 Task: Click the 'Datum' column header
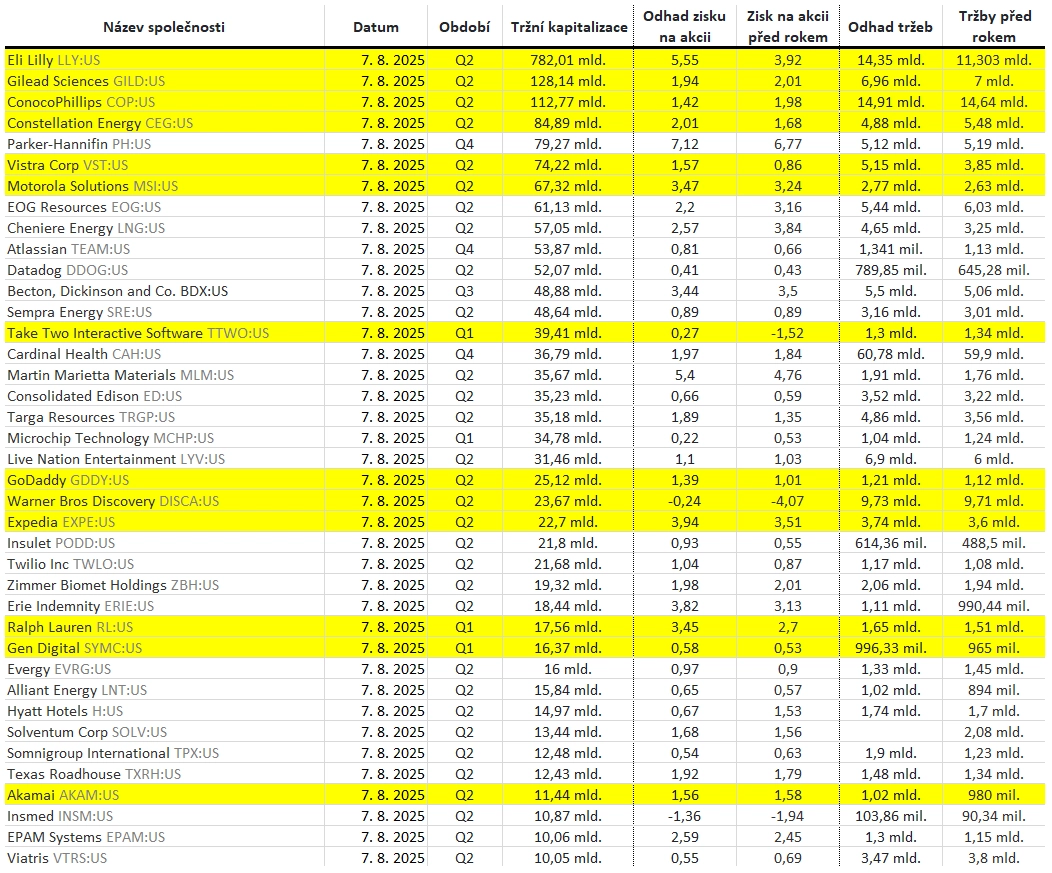point(376,27)
